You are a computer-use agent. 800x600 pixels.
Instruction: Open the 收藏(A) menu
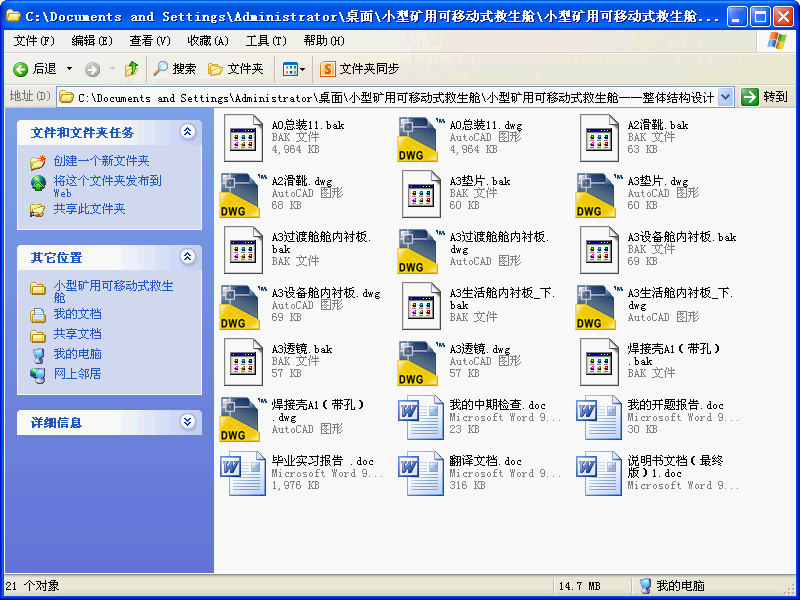pyautogui.click(x=207, y=41)
